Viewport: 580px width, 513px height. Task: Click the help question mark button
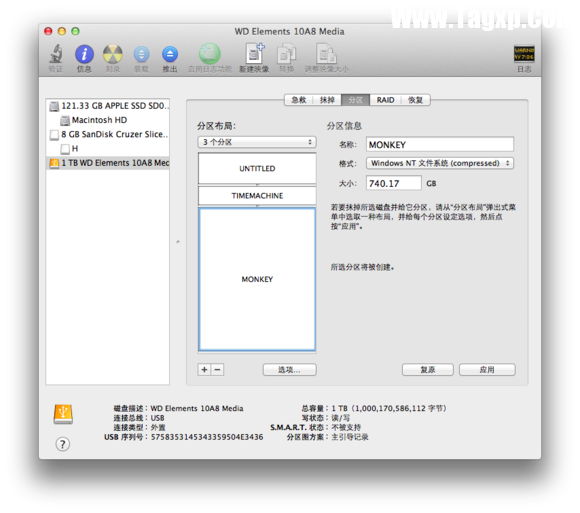pyautogui.click(x=63, y=444)
